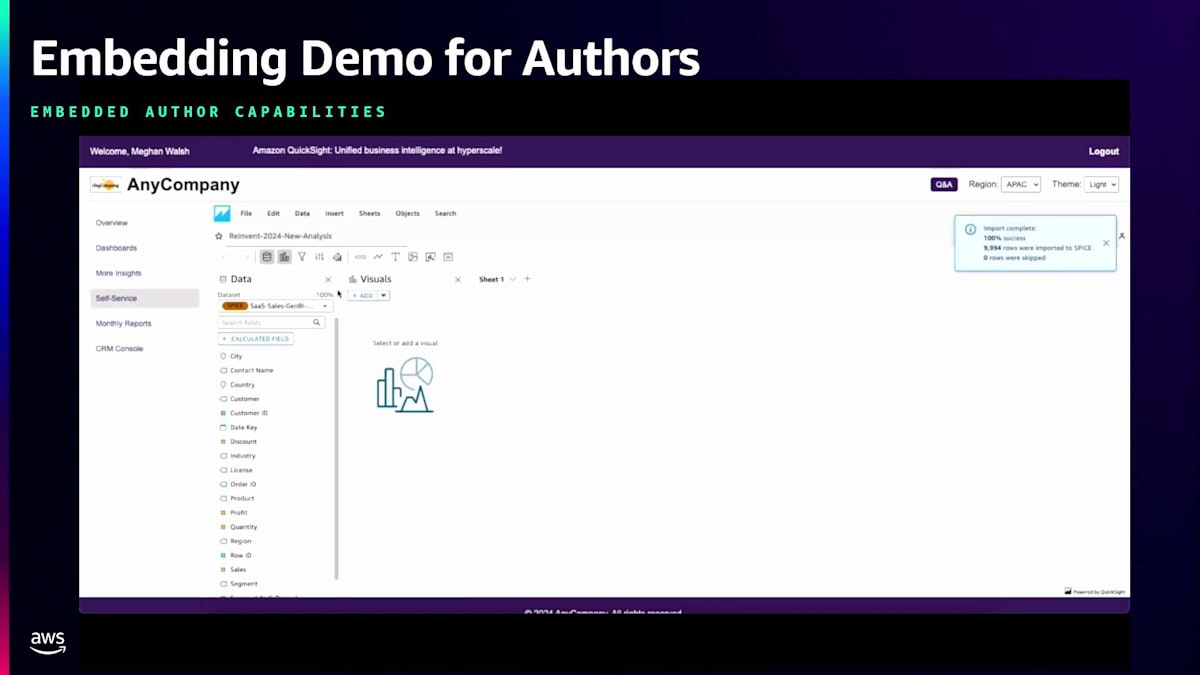Click the user icon beside notification
Image resolution: width=1200 pixels, height=675 pixels.
[x=1122, y=236]
